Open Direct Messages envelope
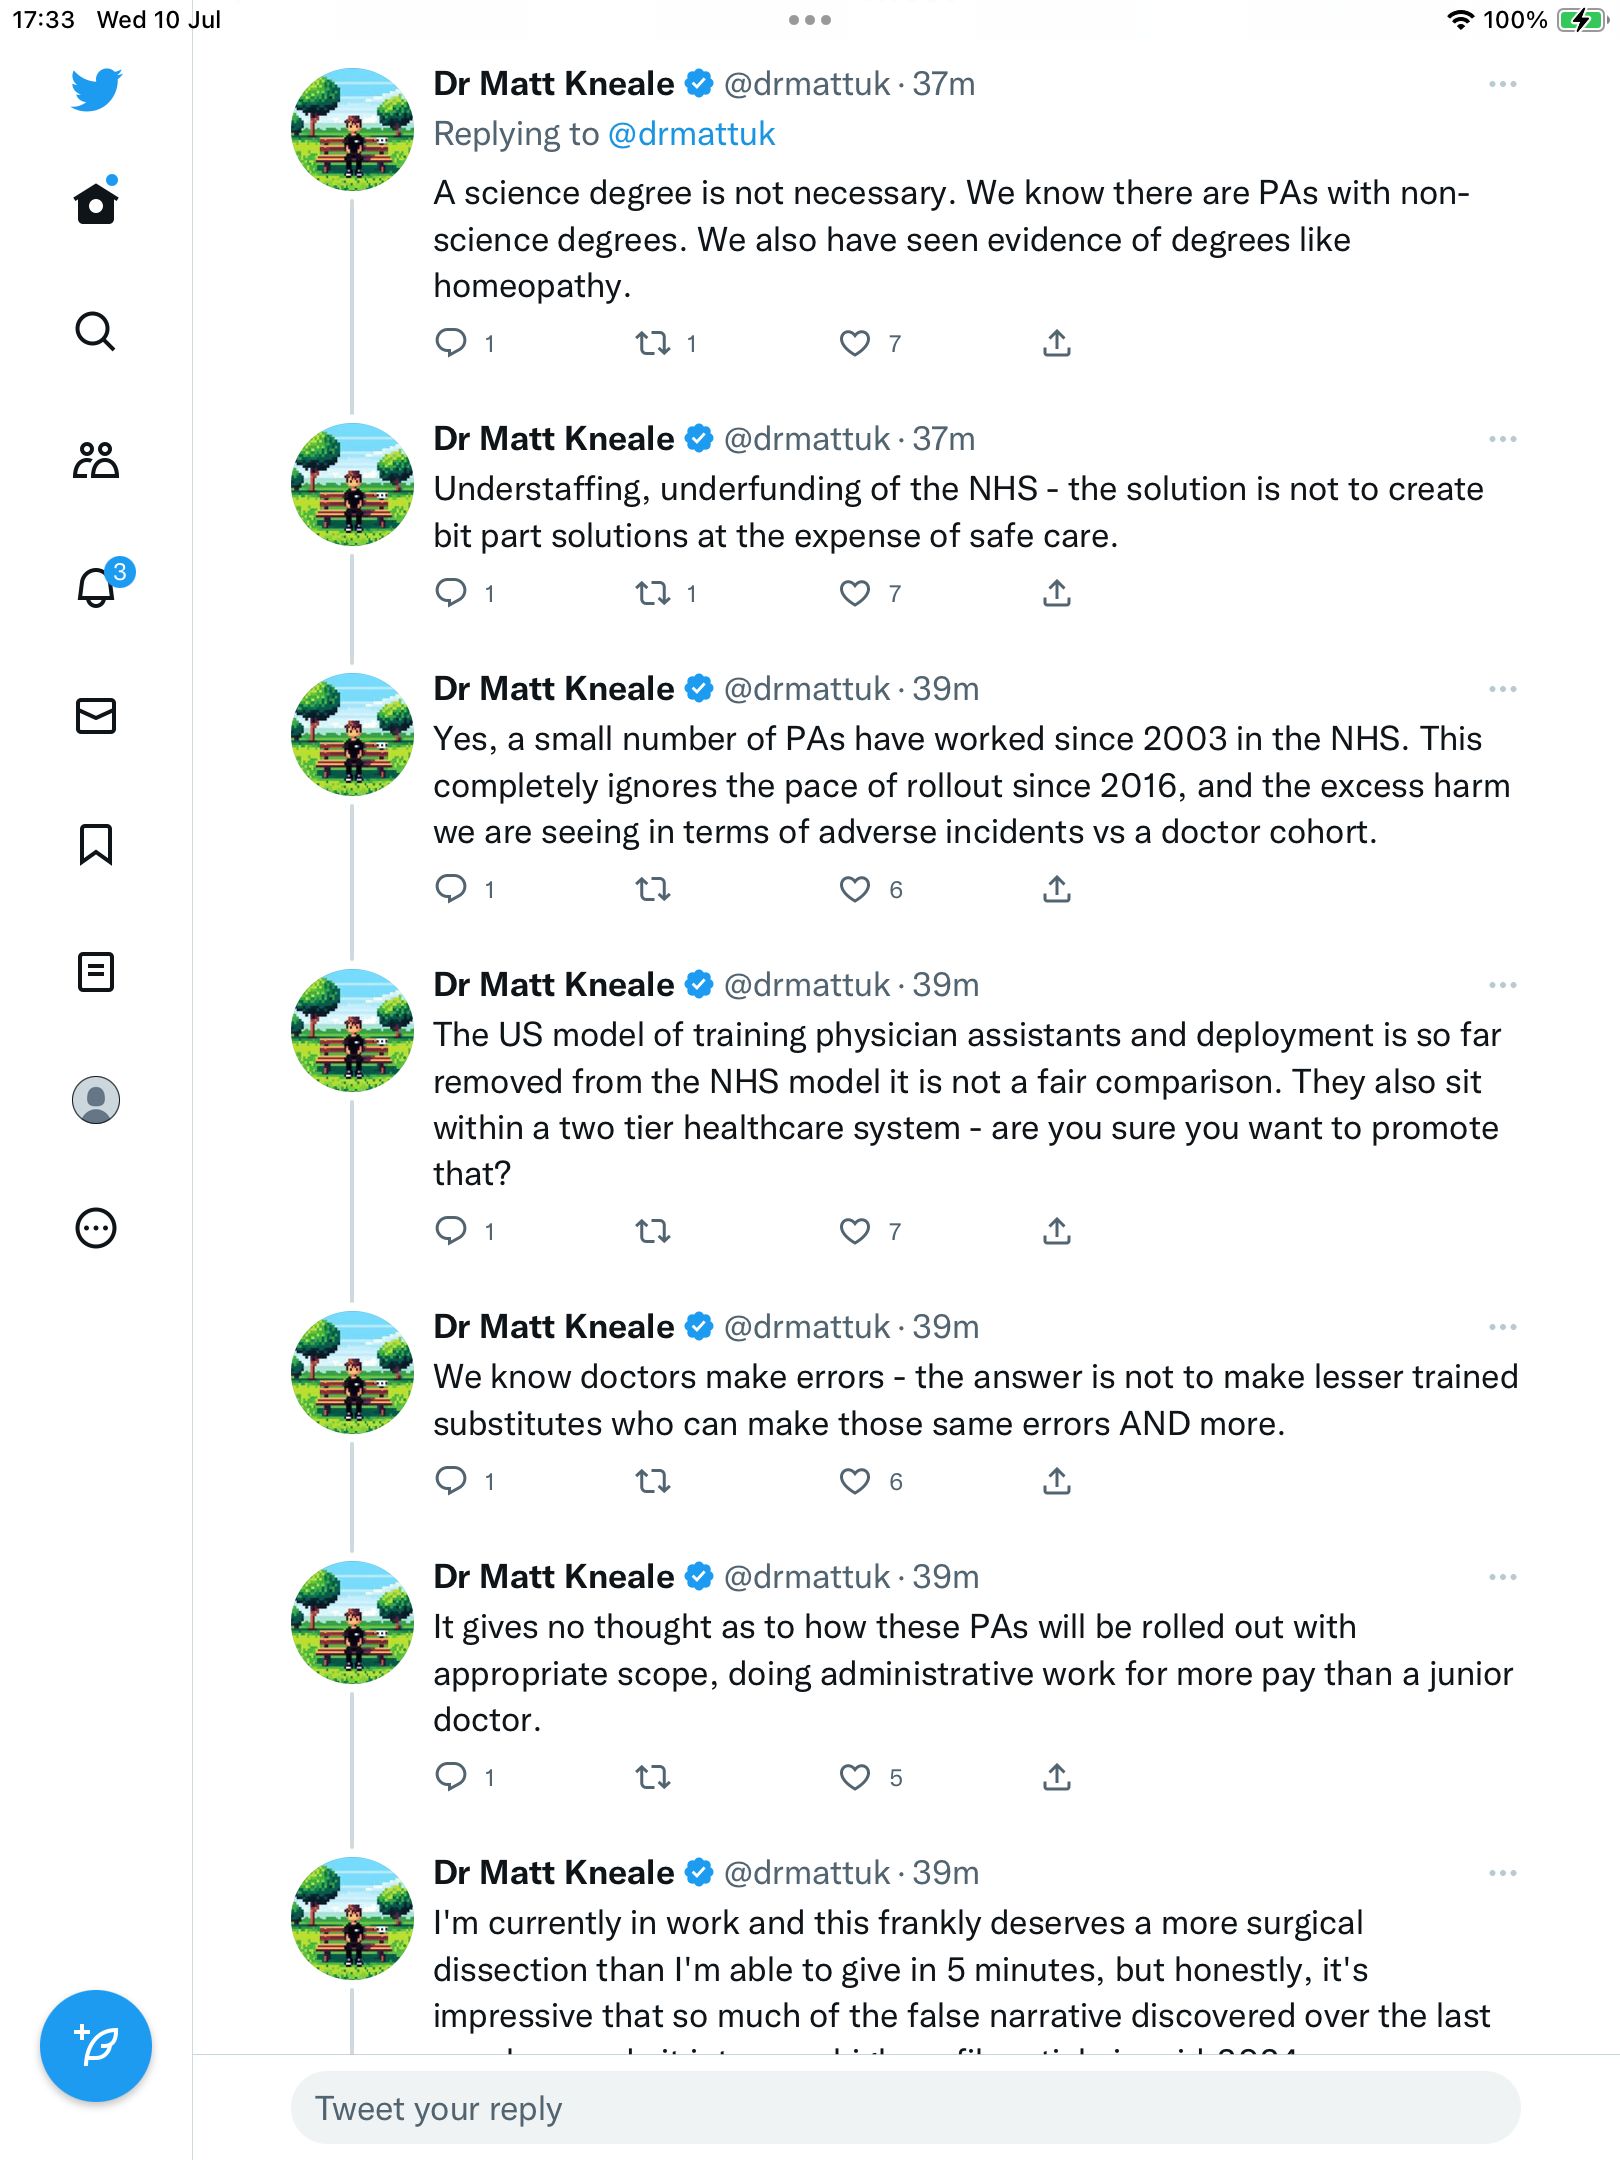Viewport: 1620px width, 2160px height. pyautogui.click(x=96, y=716)
